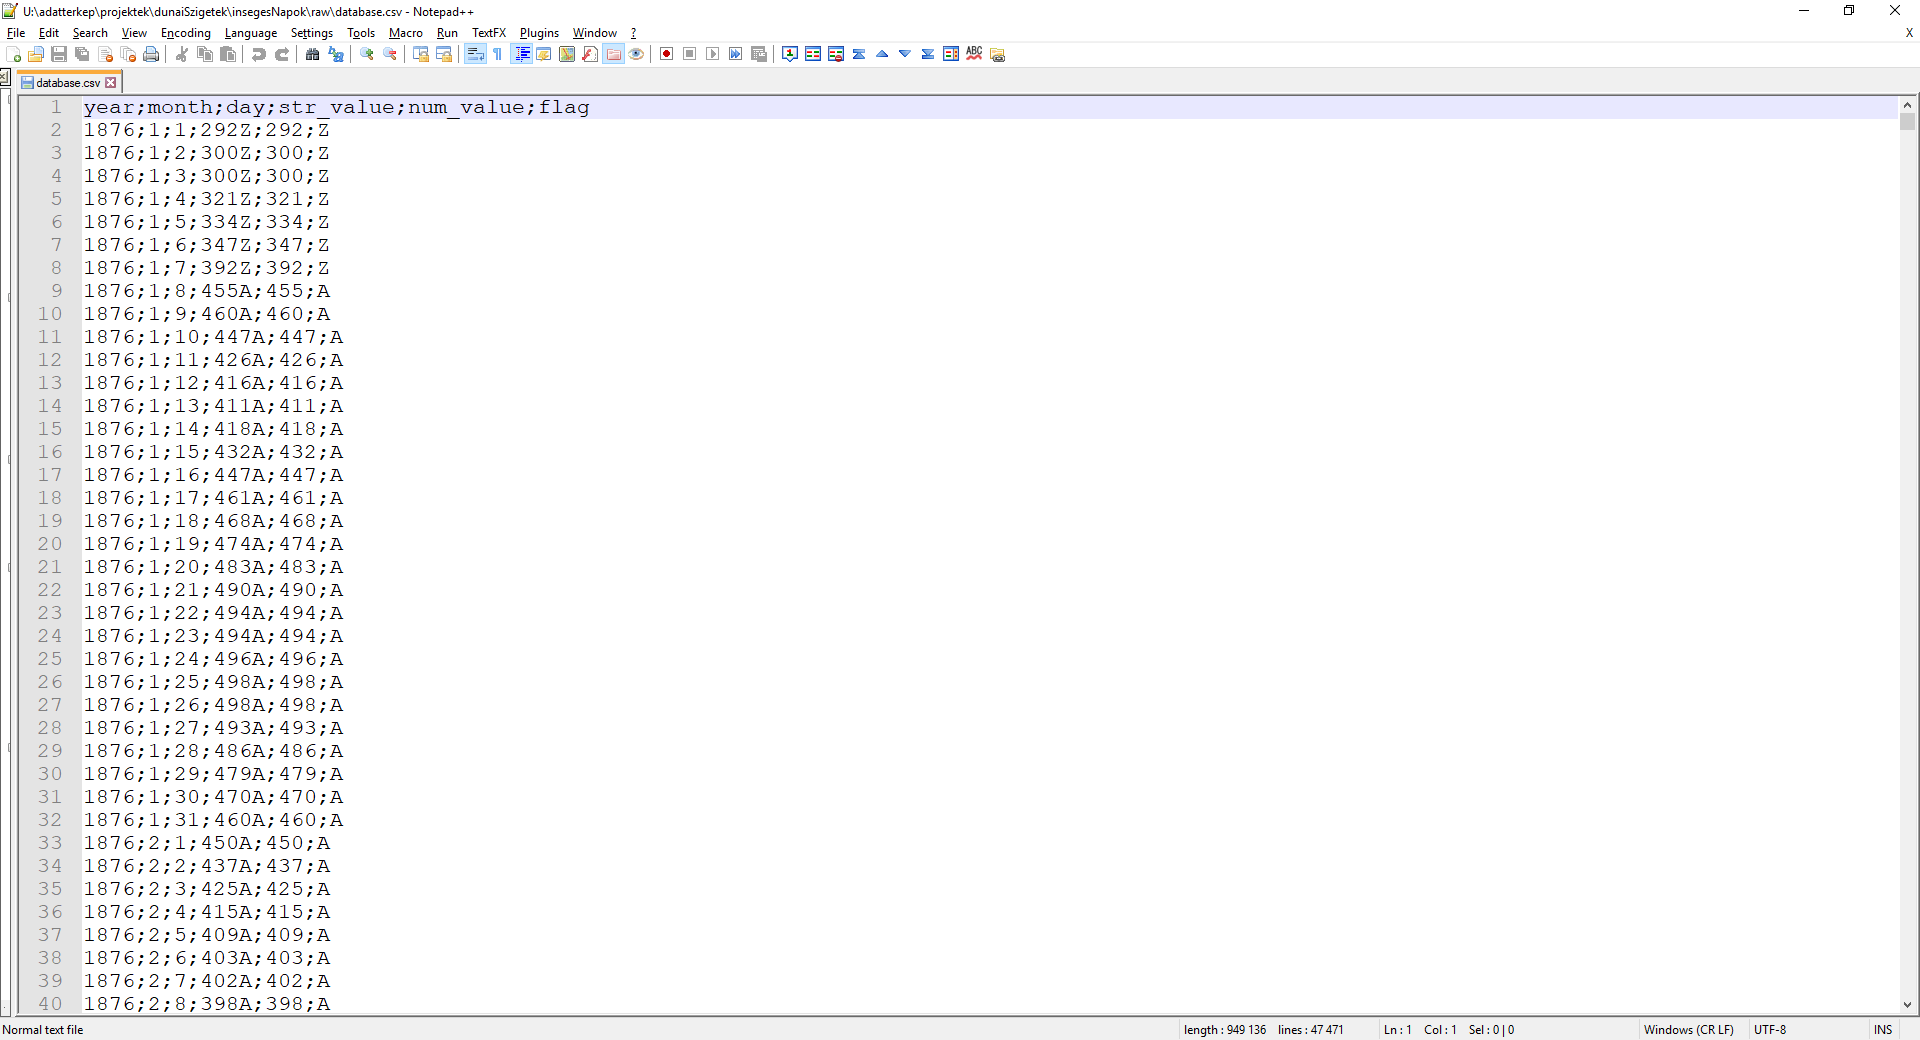Click the Paste toolbar icon
This screenshot has height=1040, width=1920.
click(x=228, y=54)
